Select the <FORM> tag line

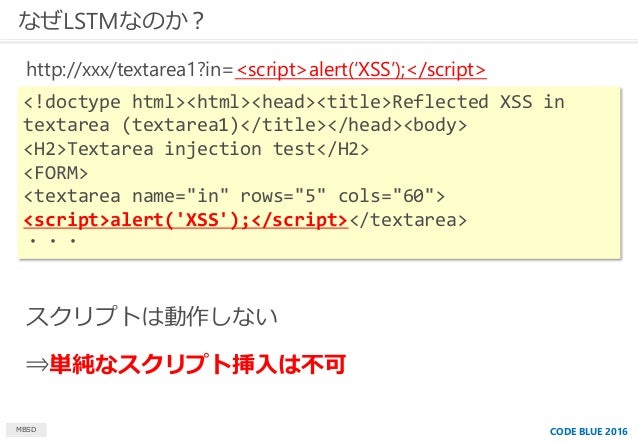[x=56, y=173]
